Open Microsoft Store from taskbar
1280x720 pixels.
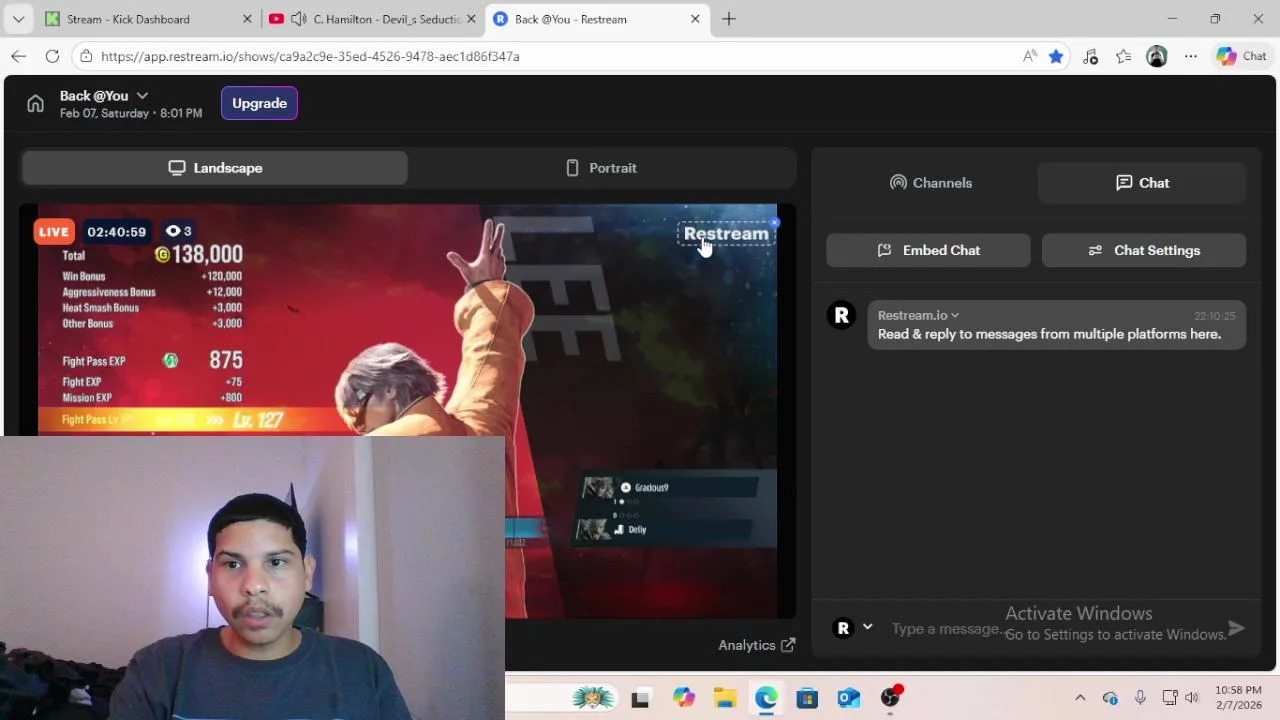point(807,698)
